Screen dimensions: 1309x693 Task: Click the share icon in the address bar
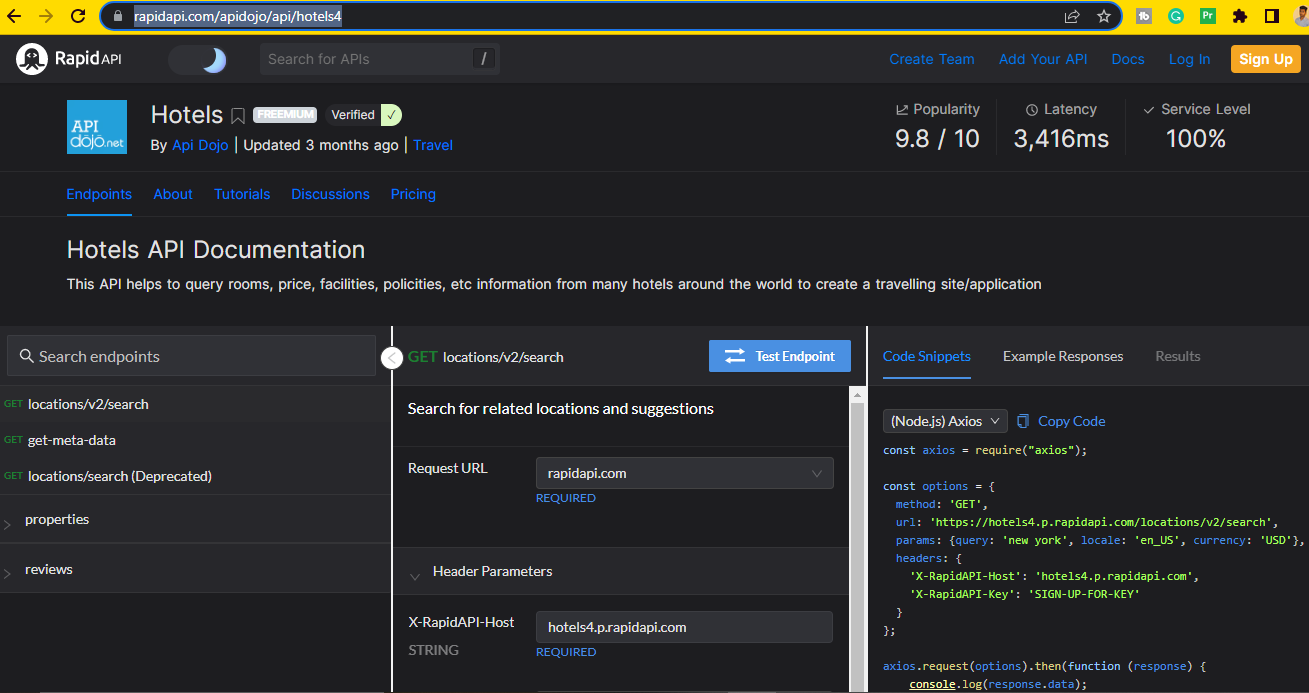(1072, 16)
